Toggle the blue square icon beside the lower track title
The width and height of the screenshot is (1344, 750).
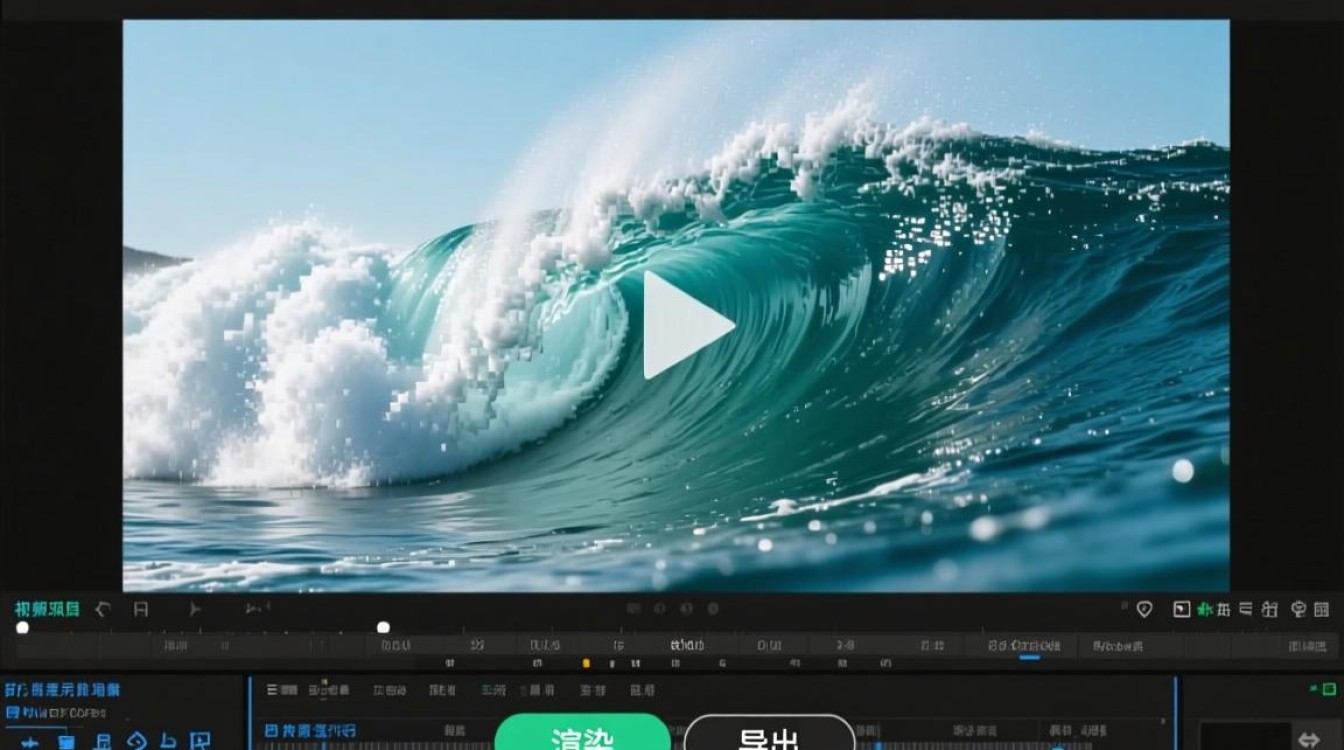[271, 731]
